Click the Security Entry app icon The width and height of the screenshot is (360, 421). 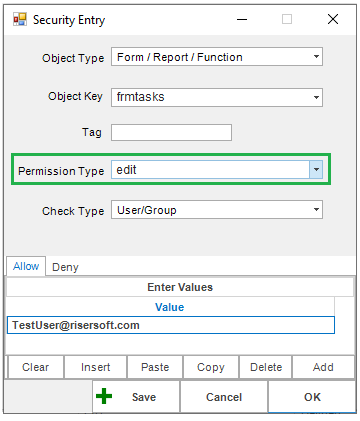click(x=20, y=19)
